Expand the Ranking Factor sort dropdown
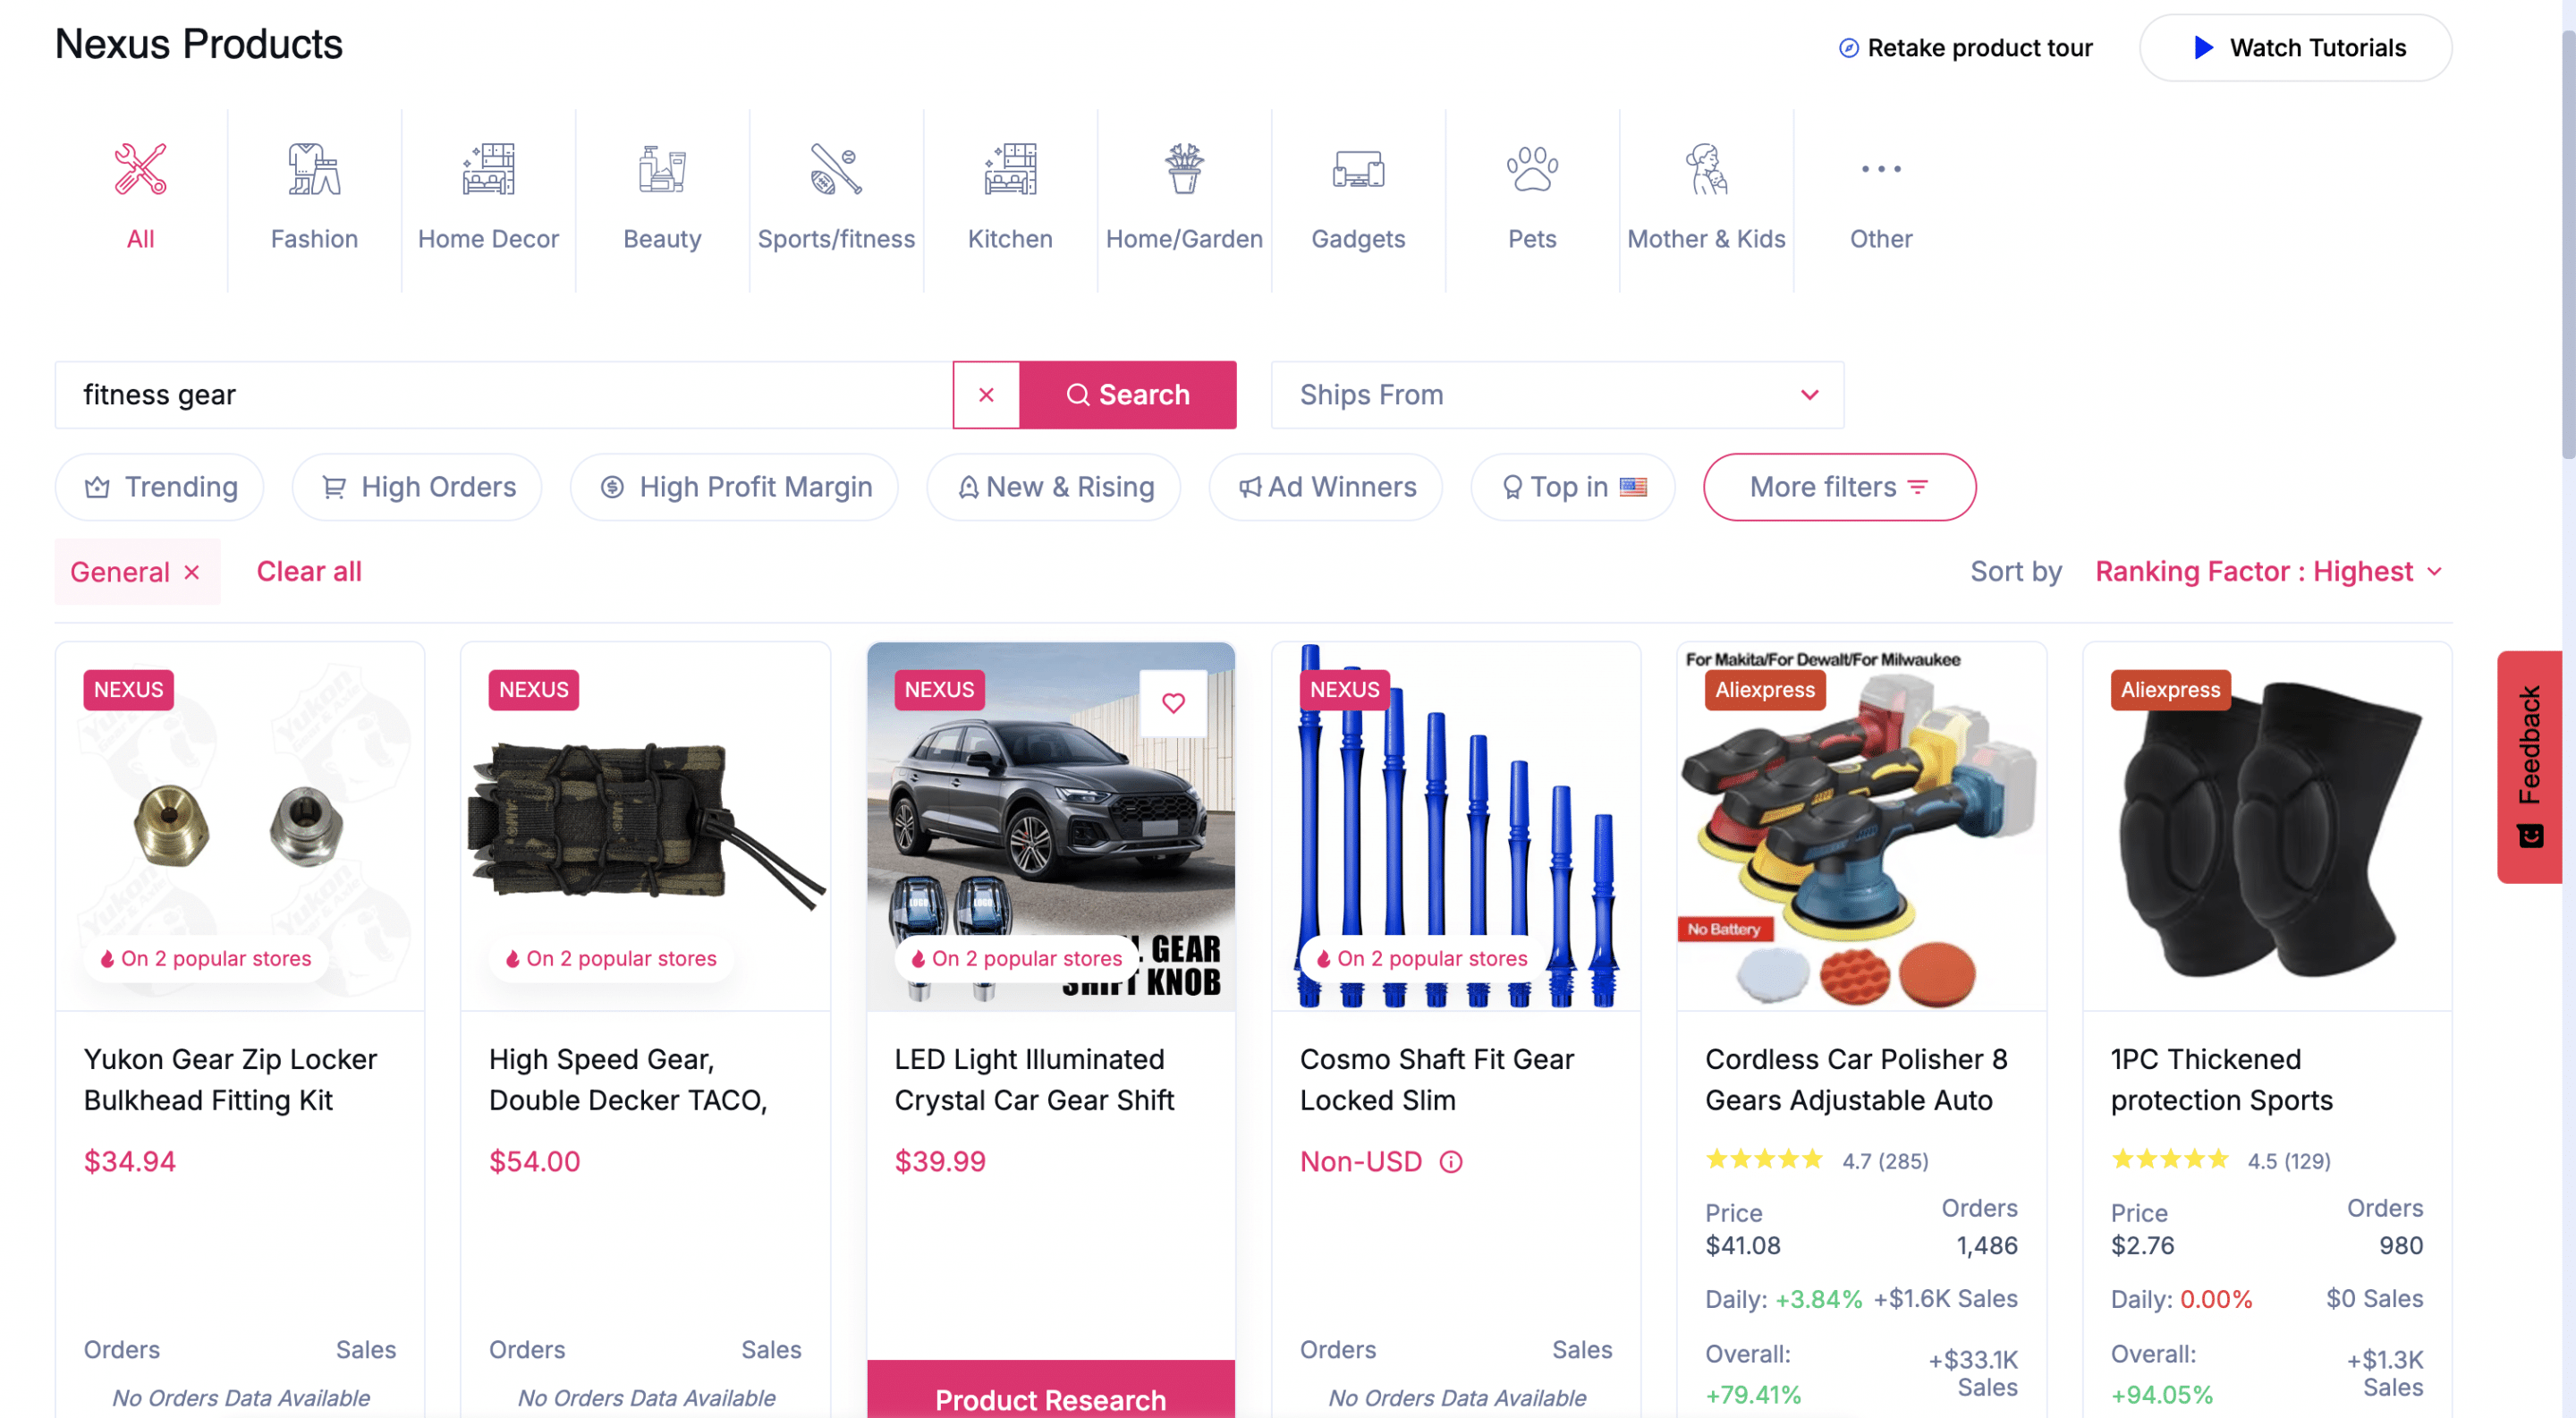The height and width of the screenshot is (1418, 2576). point(2268,572)
